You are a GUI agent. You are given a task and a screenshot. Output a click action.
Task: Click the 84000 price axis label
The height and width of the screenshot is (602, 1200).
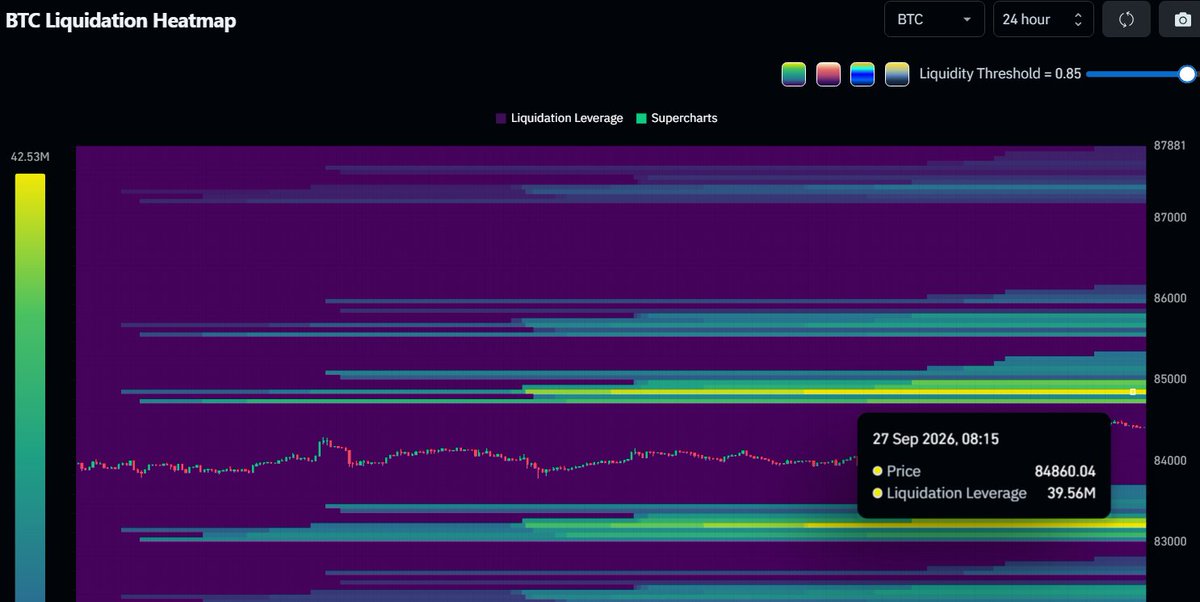[x=1169, y=460]
